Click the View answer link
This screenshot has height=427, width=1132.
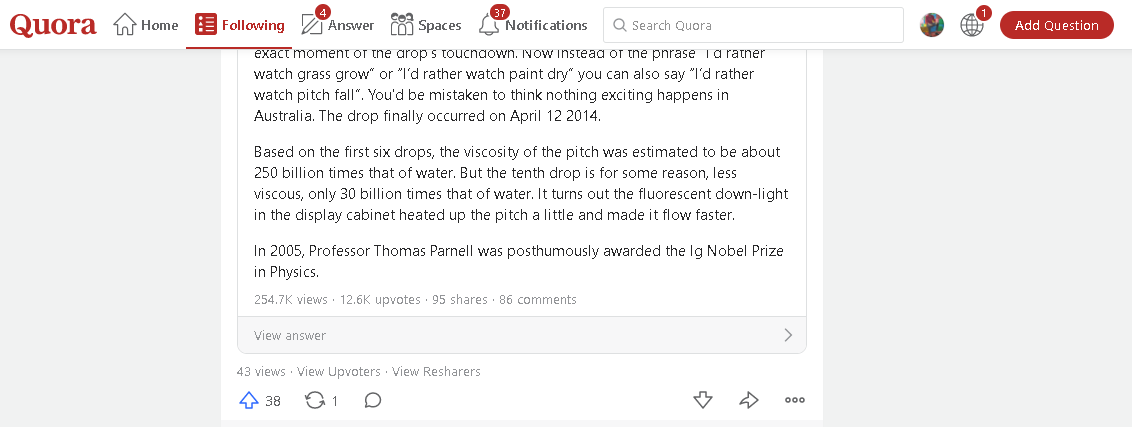pos(290,335)
